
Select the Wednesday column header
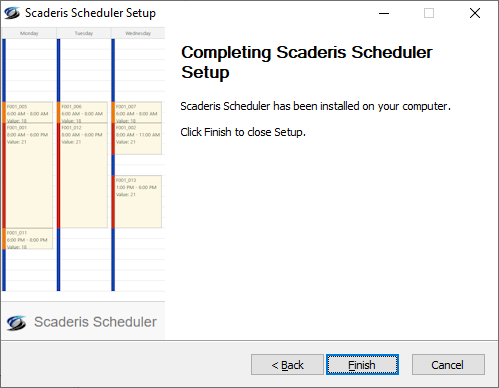coord(138,33)
